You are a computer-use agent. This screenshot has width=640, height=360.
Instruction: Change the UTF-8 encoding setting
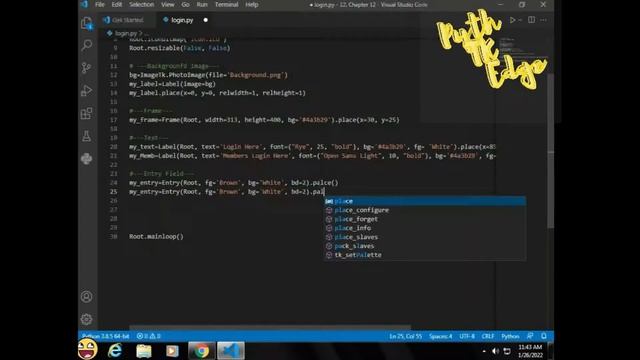tap(467, 336)
